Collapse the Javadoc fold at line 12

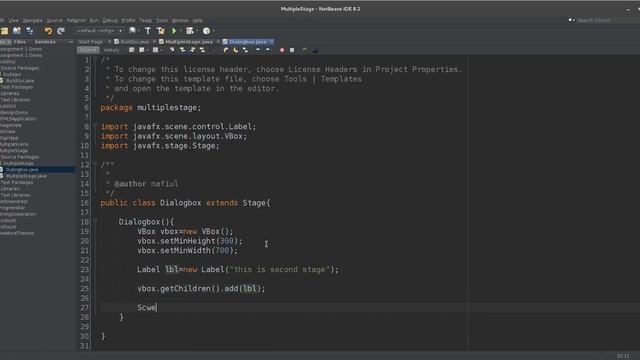point(95,164)
